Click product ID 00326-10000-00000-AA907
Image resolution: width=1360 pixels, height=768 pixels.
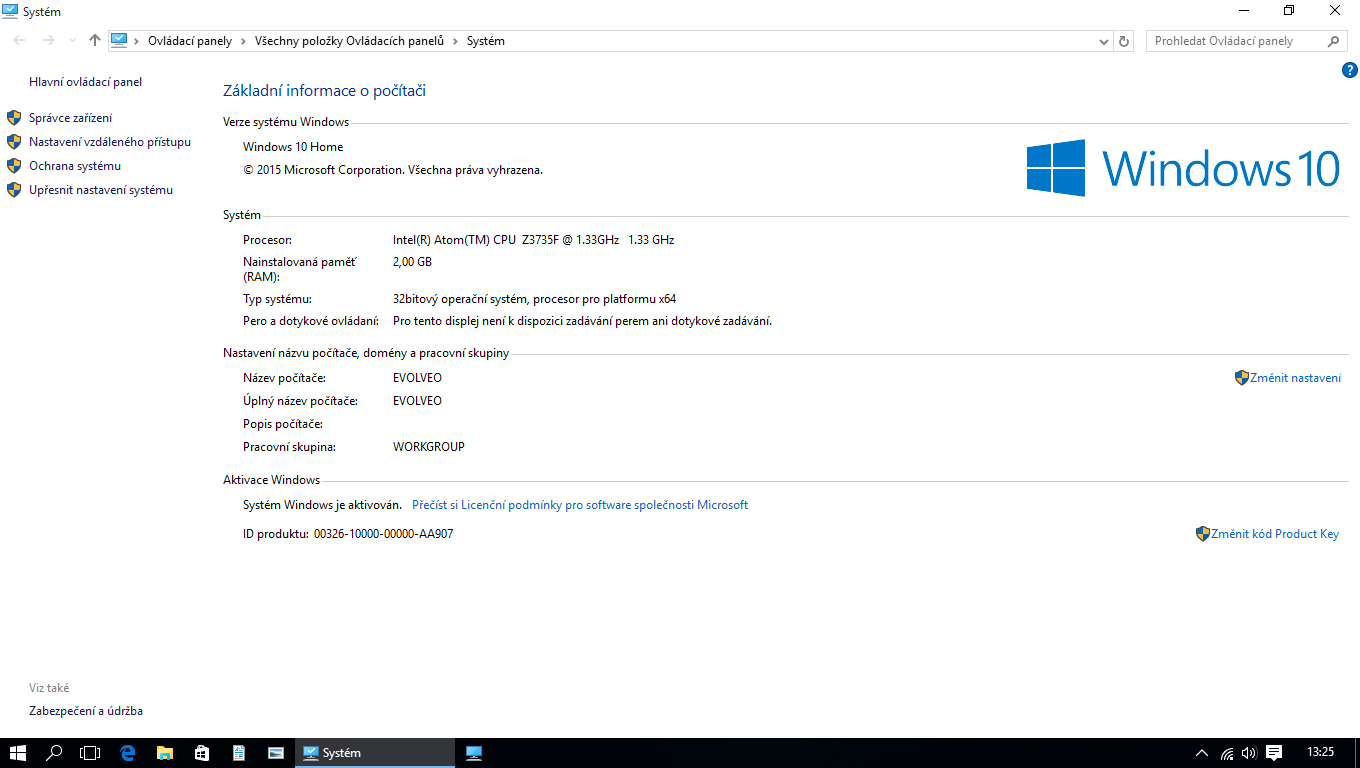[383, 534]
